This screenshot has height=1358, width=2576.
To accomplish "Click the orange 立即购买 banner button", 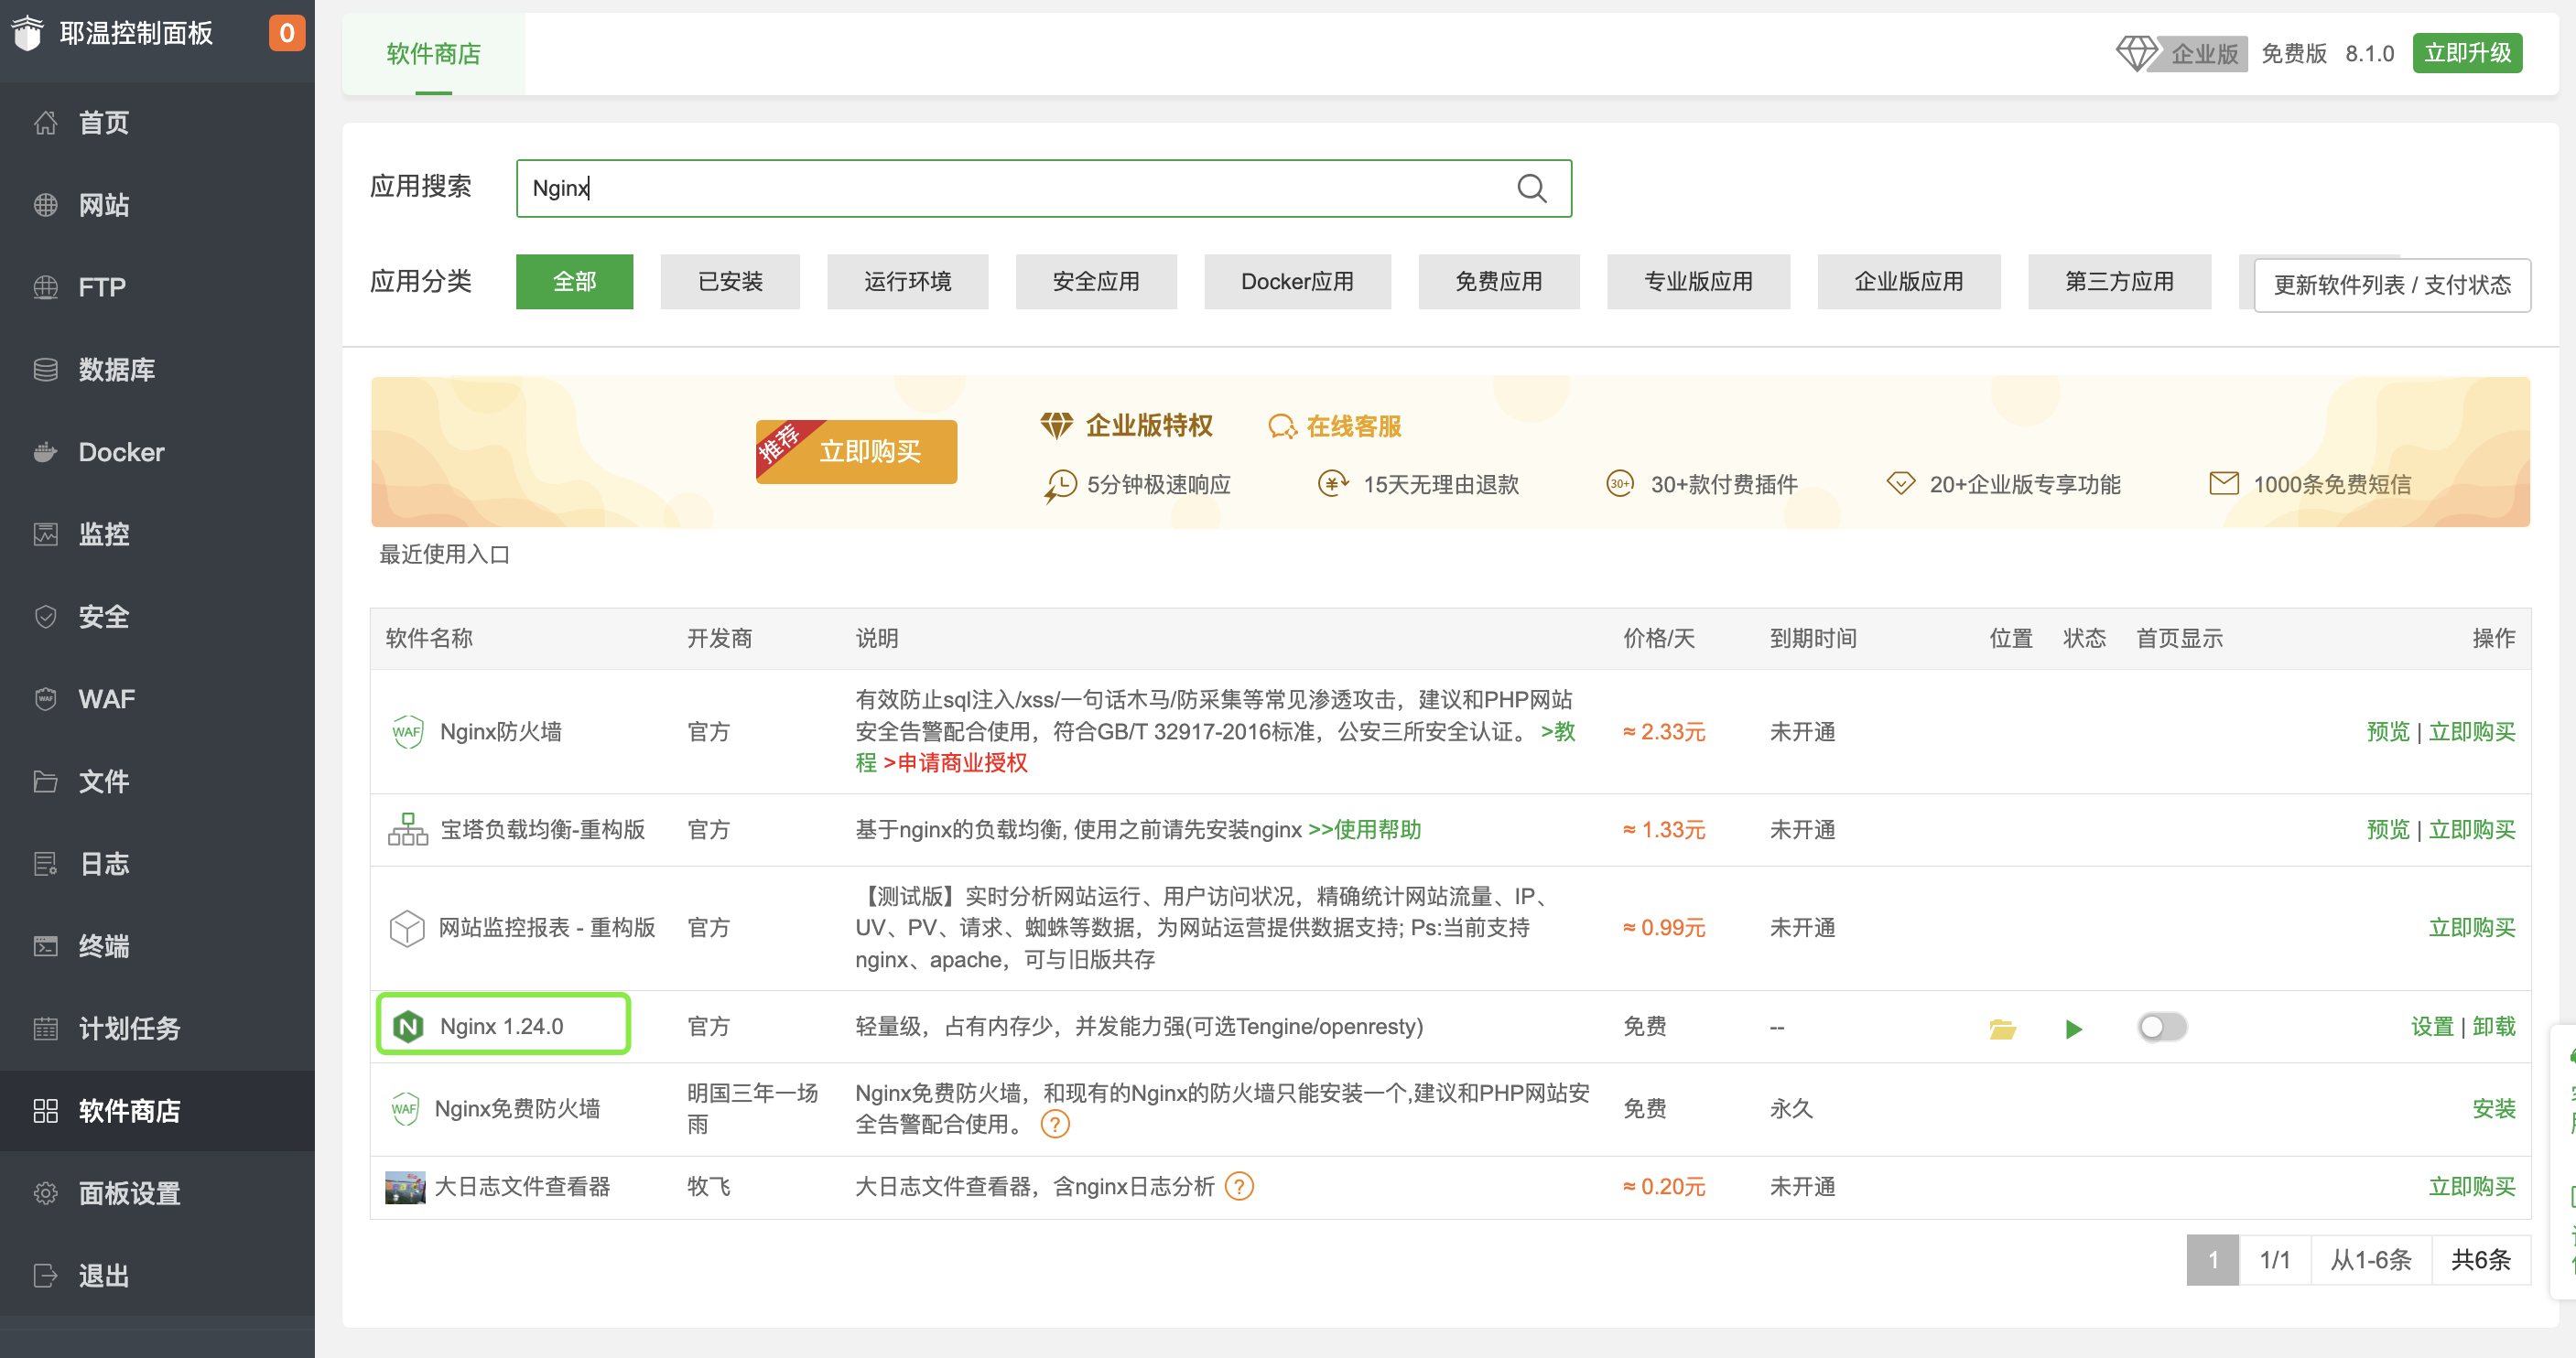I will [856, 452].
